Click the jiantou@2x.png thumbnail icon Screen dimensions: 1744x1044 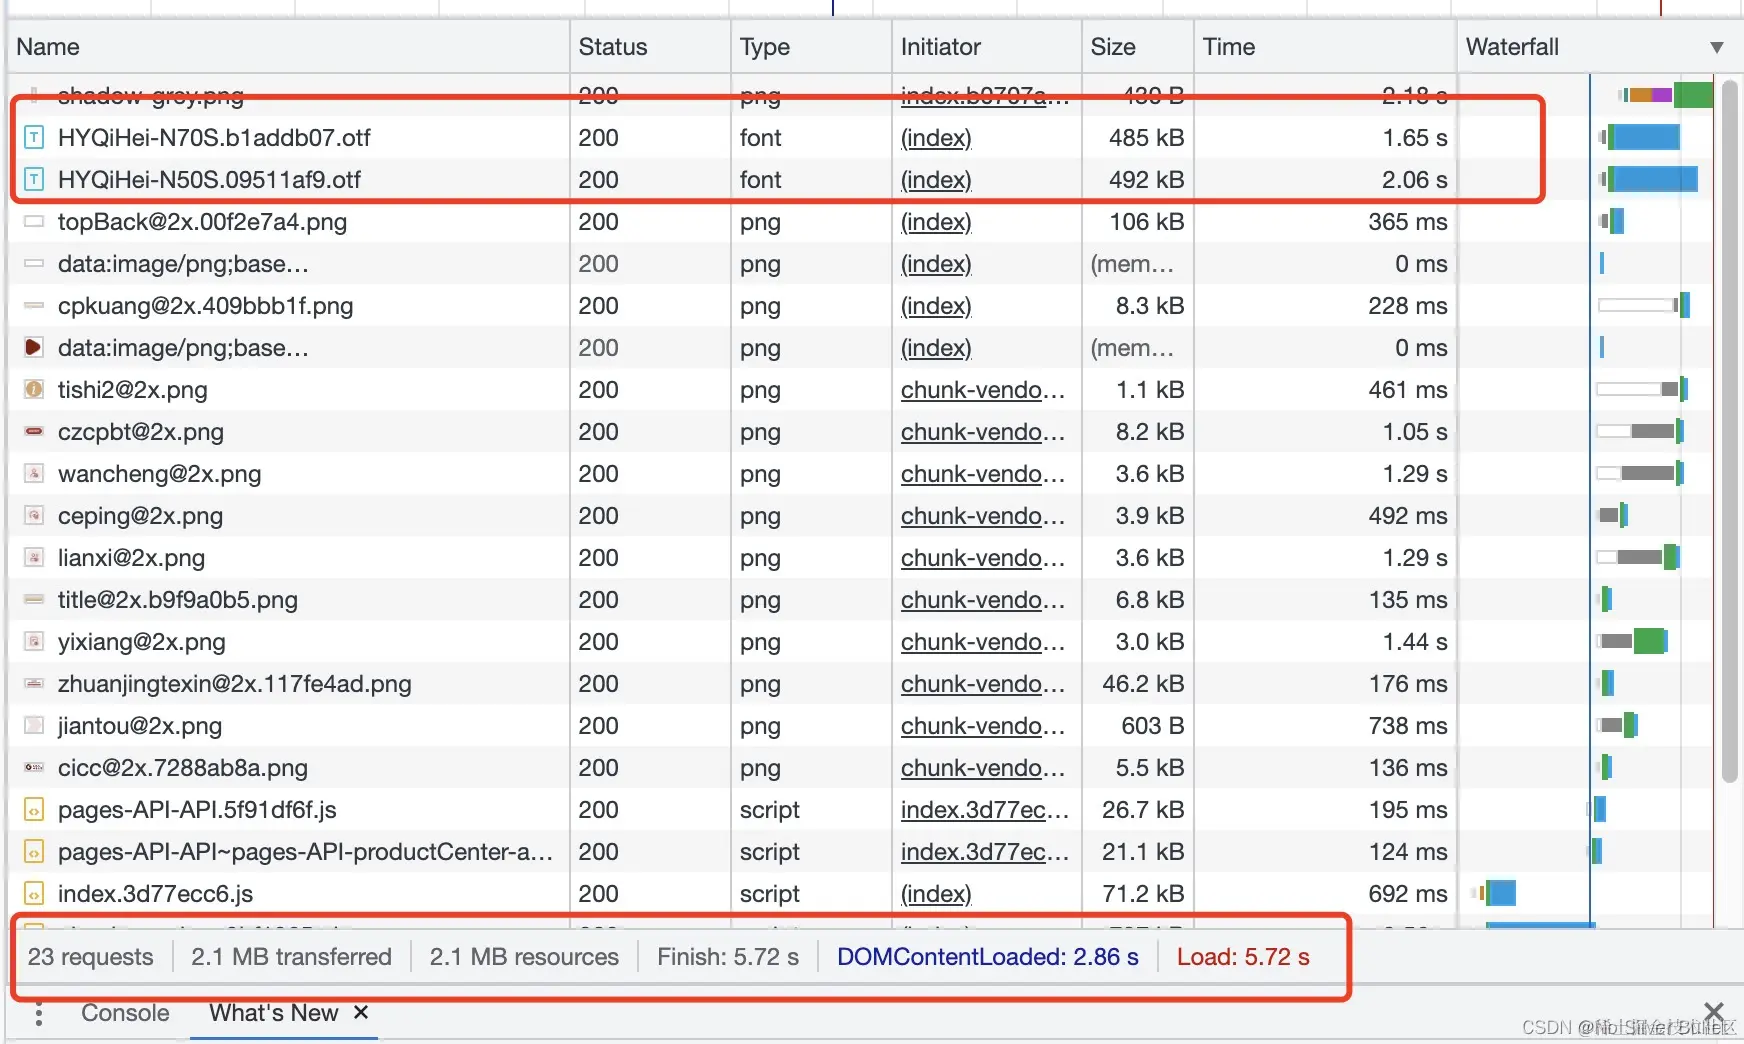tap(34, 726)
